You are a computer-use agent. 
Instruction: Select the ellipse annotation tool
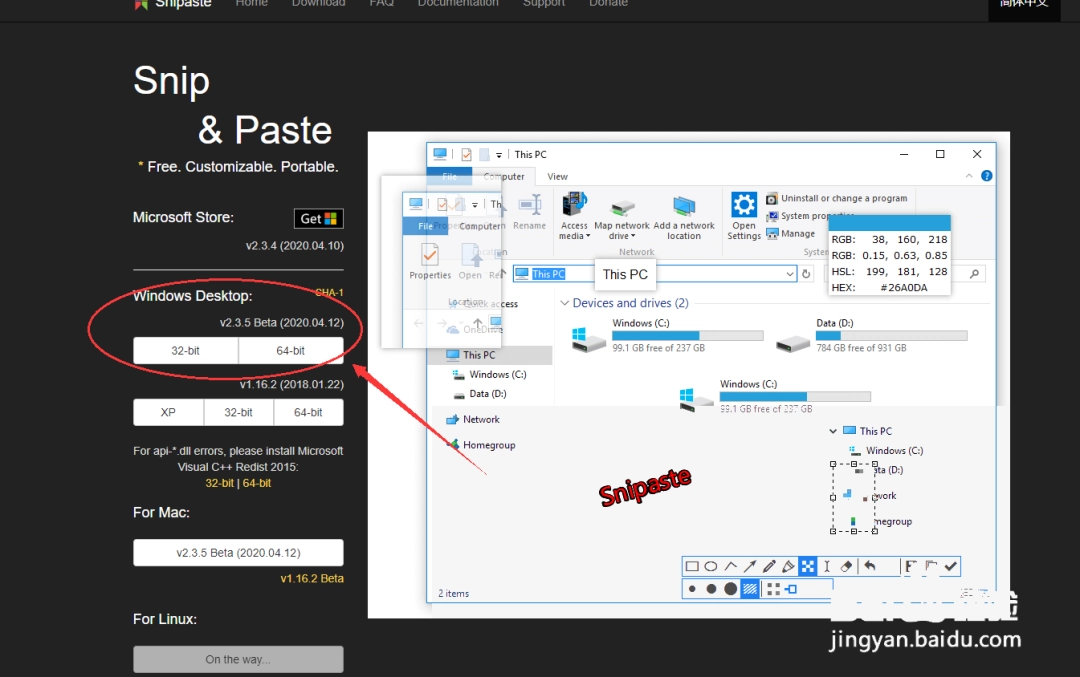point(711,566)
